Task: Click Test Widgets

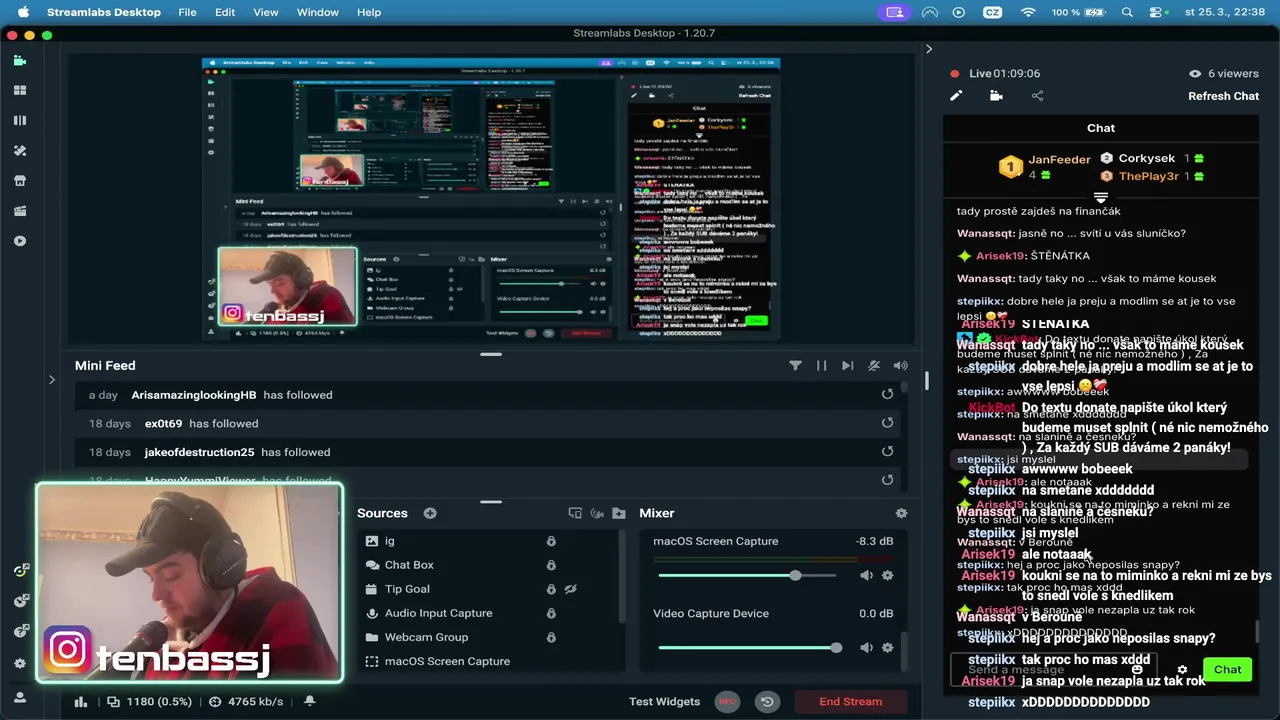Action: click(x=664, y=702)
